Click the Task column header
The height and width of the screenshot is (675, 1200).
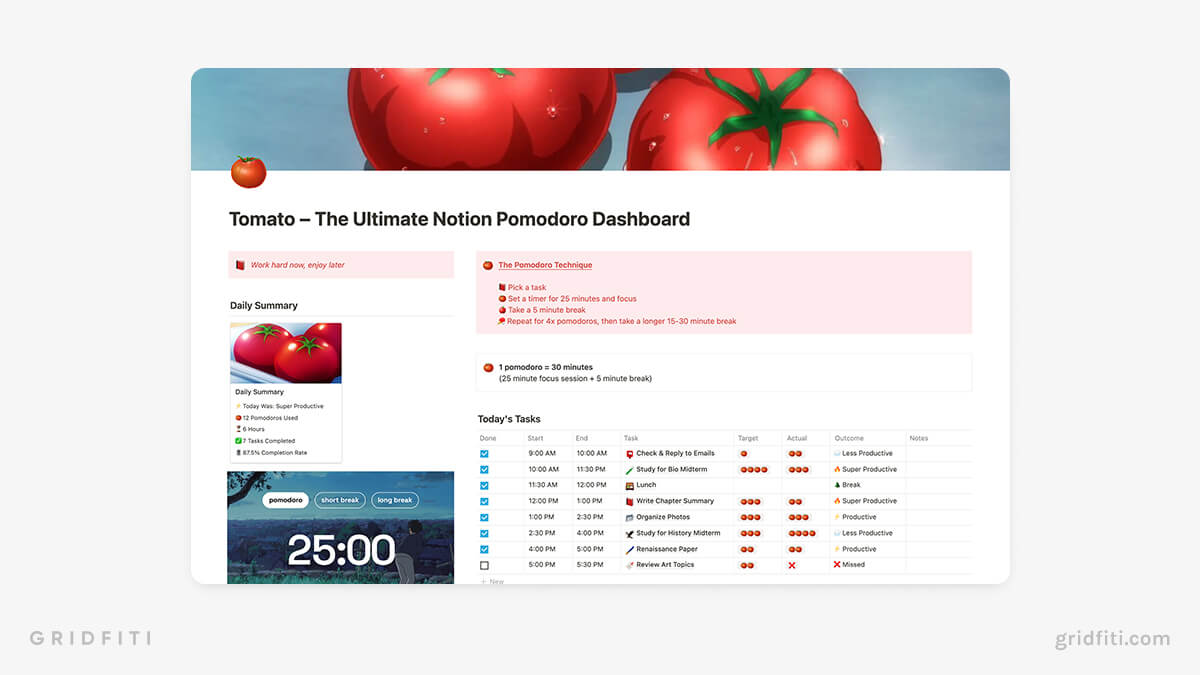point(631,438)
